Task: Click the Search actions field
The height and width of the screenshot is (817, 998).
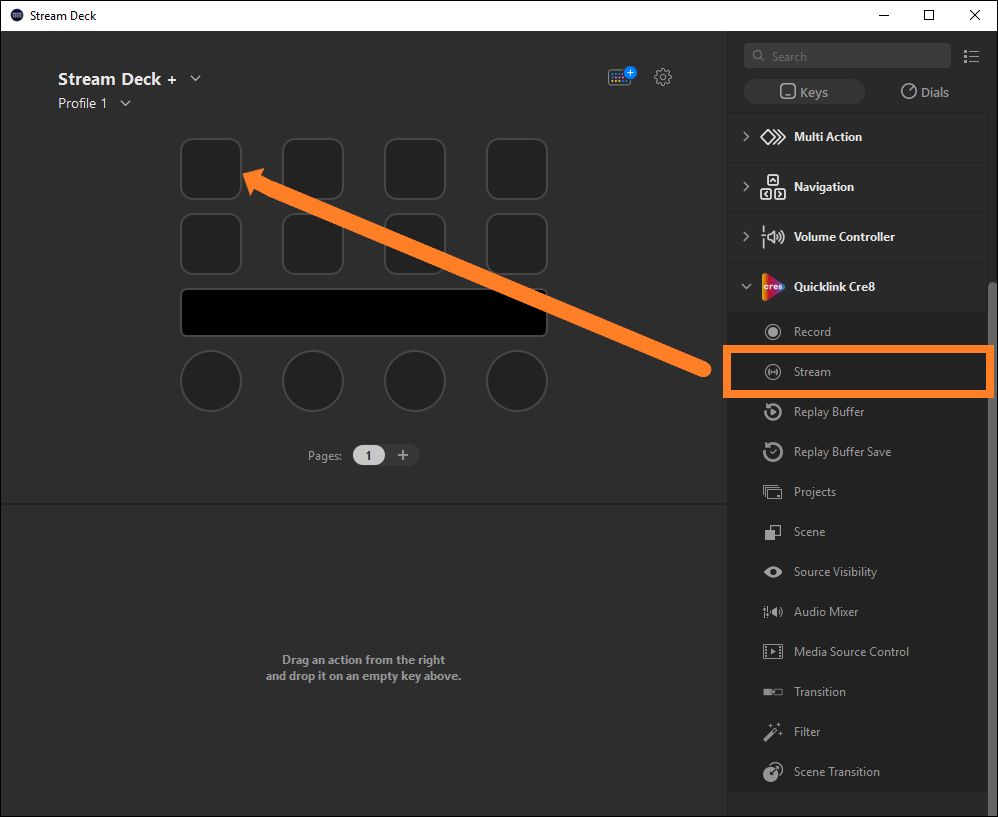Action: coord(847,56)
